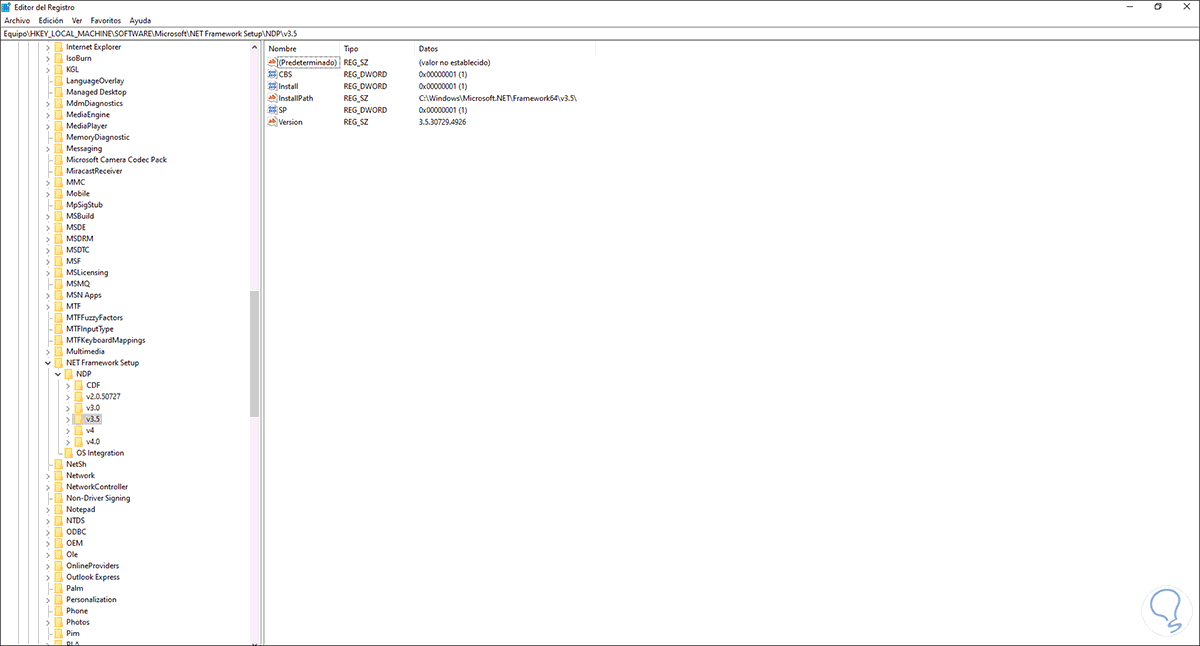Select the MemoryDiagnostic key
Screen dimensions: 1200x646
(x=98, y=137)
